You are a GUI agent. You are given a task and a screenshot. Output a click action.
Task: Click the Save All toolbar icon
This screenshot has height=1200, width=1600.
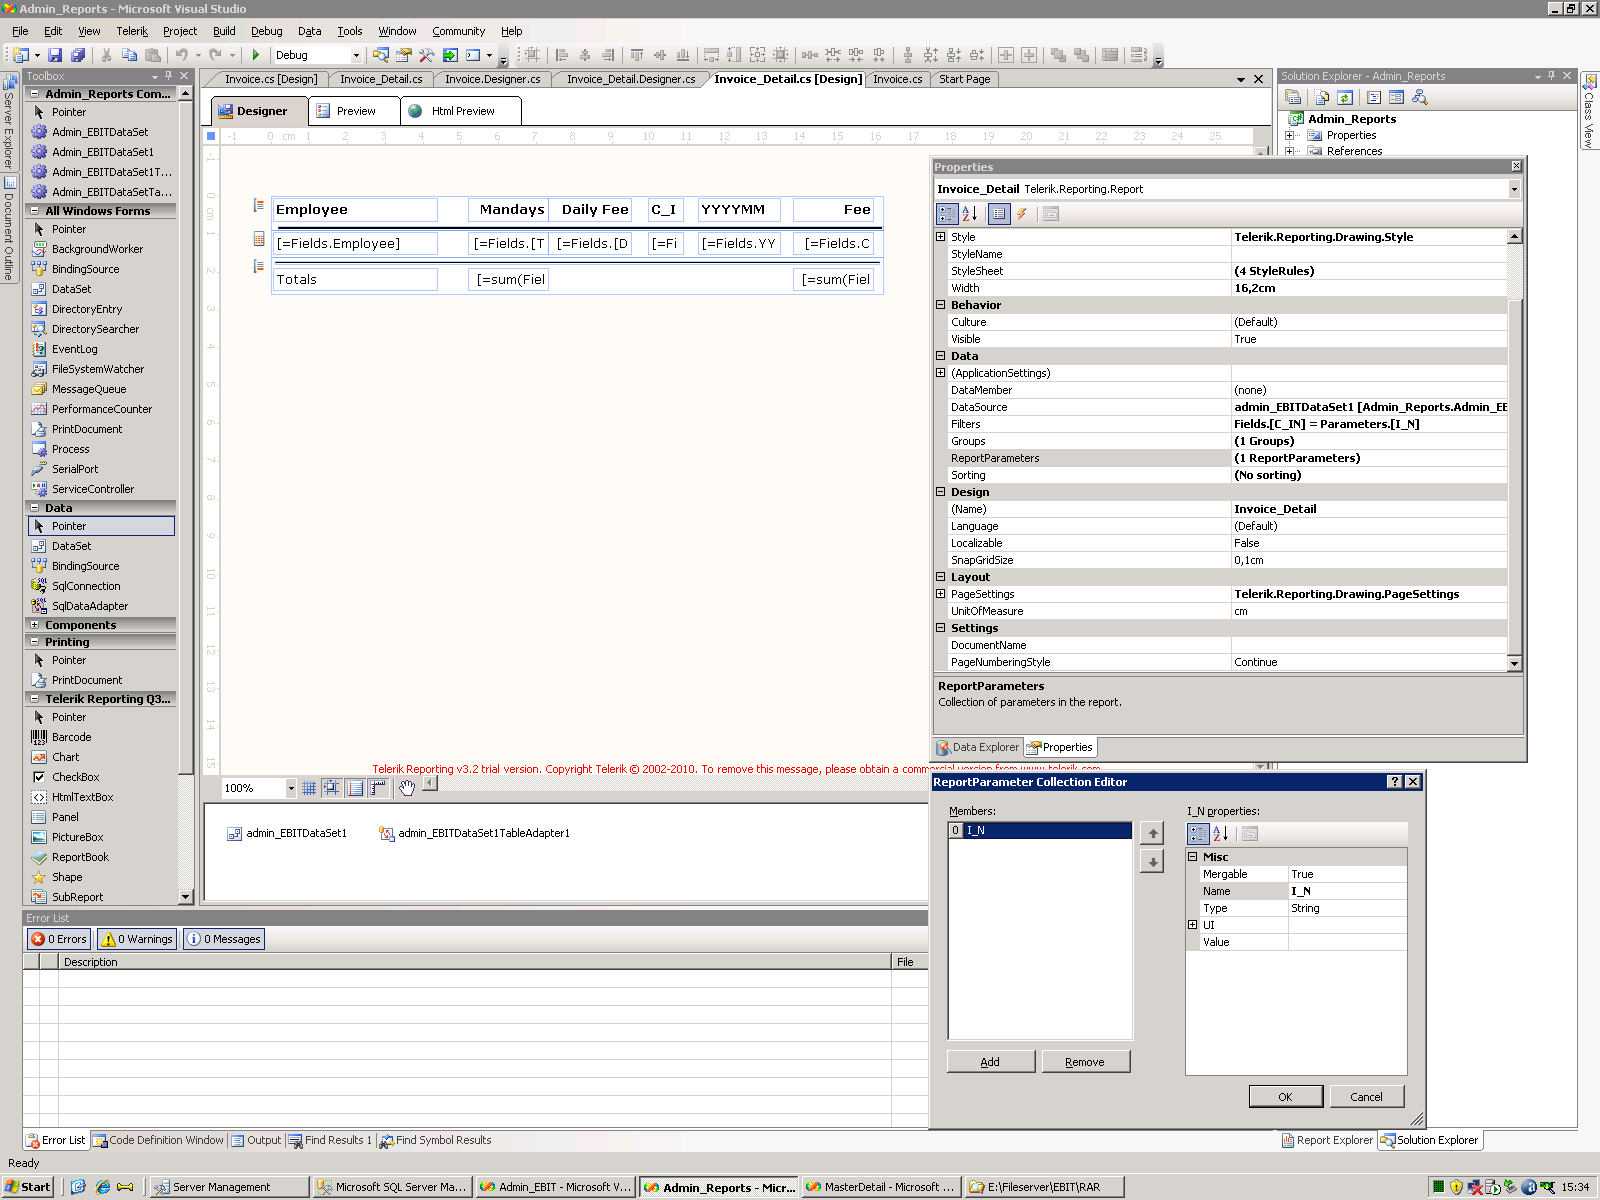click(78, 55)
